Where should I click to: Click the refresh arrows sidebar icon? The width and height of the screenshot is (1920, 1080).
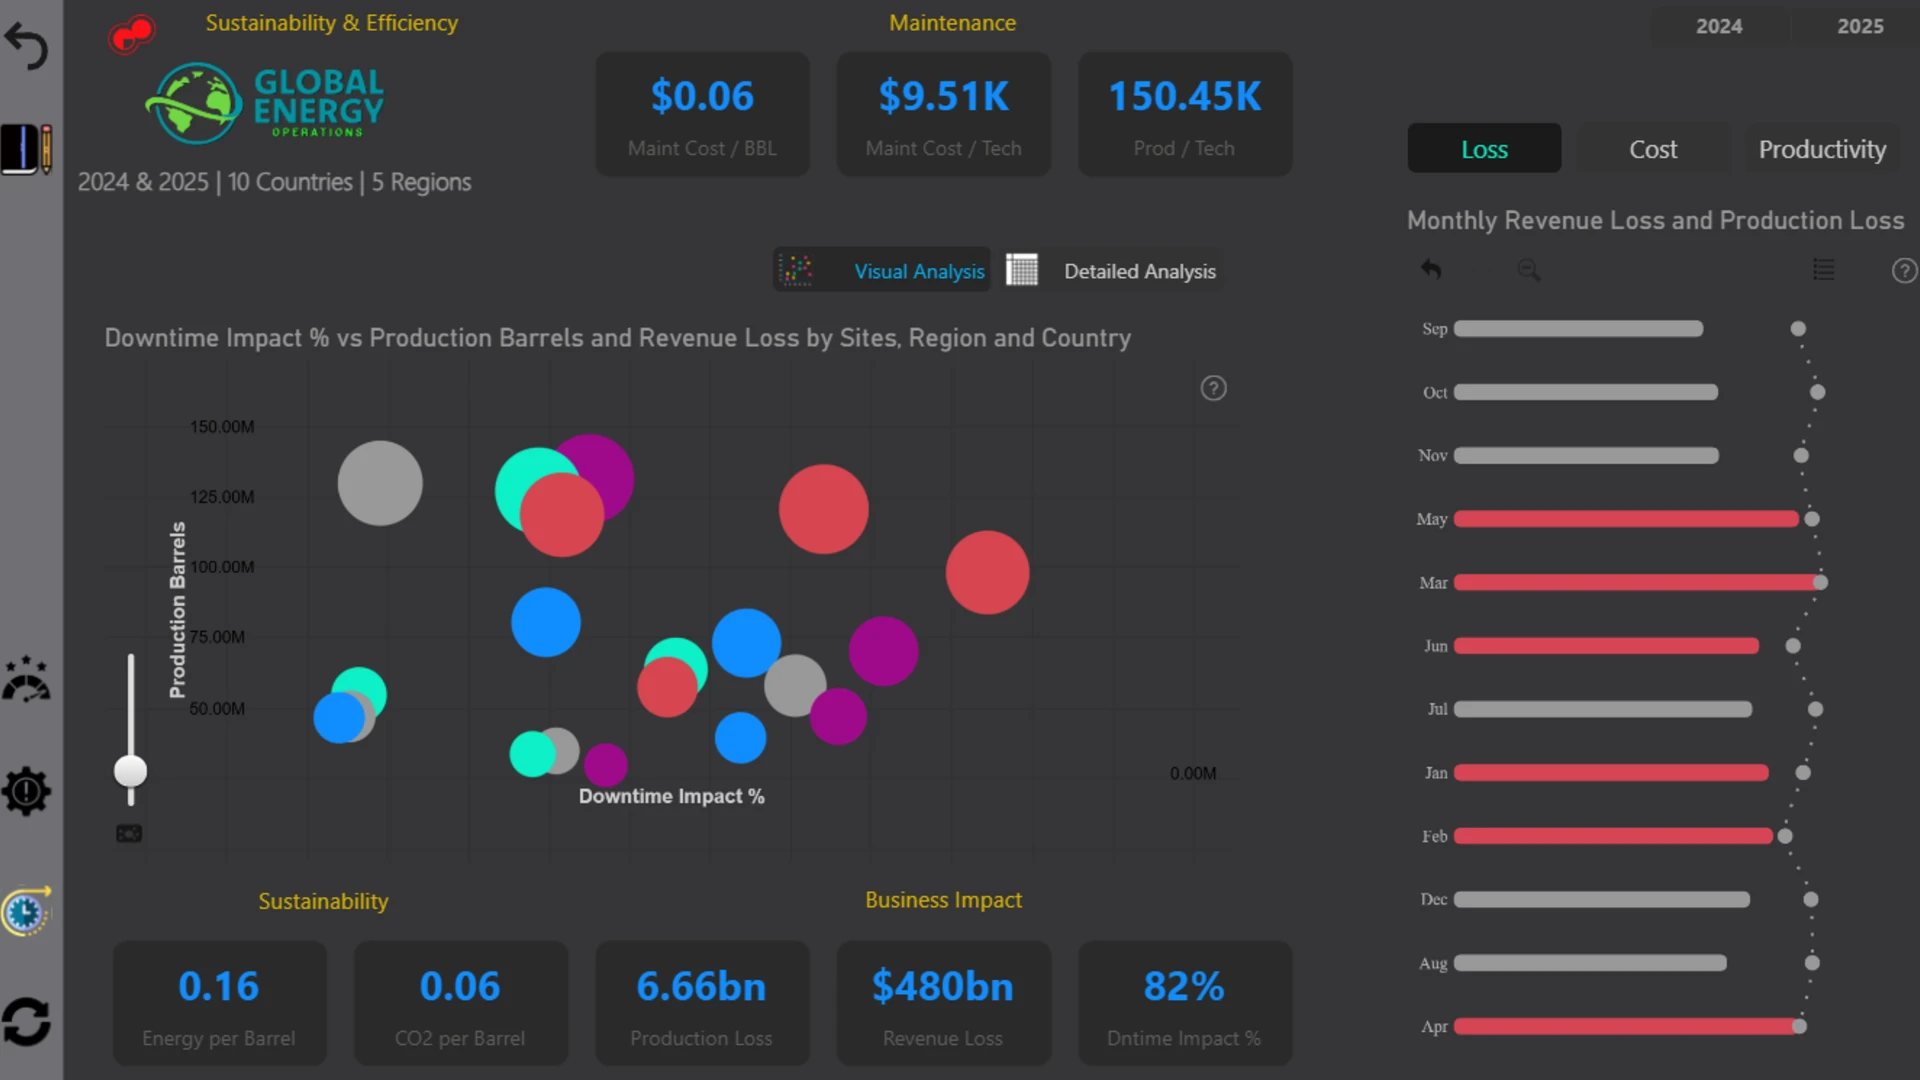pos(26,1022)
